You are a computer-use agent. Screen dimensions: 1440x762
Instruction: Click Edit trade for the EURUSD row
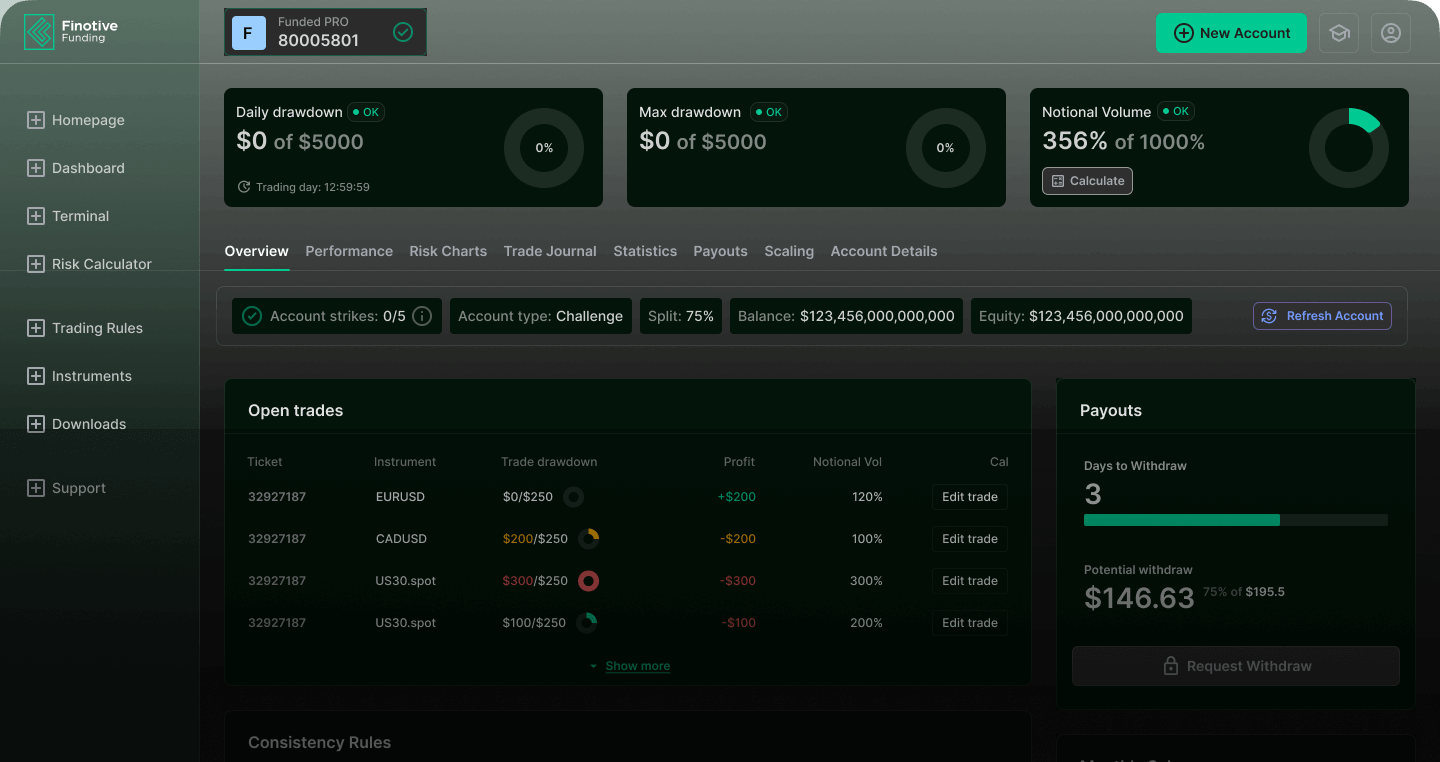click(969, 497)
